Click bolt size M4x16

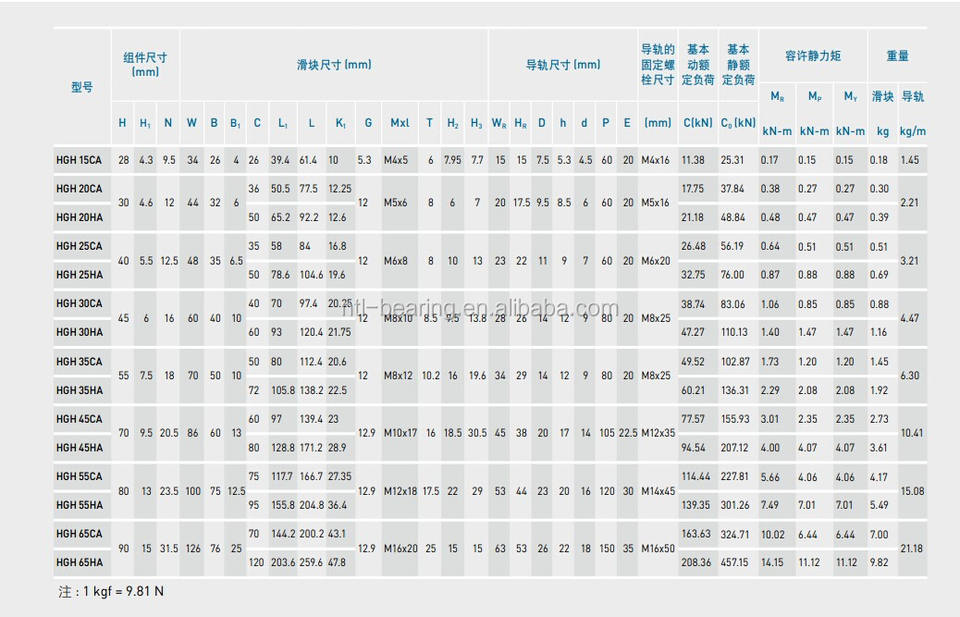(x=656, y=160)
